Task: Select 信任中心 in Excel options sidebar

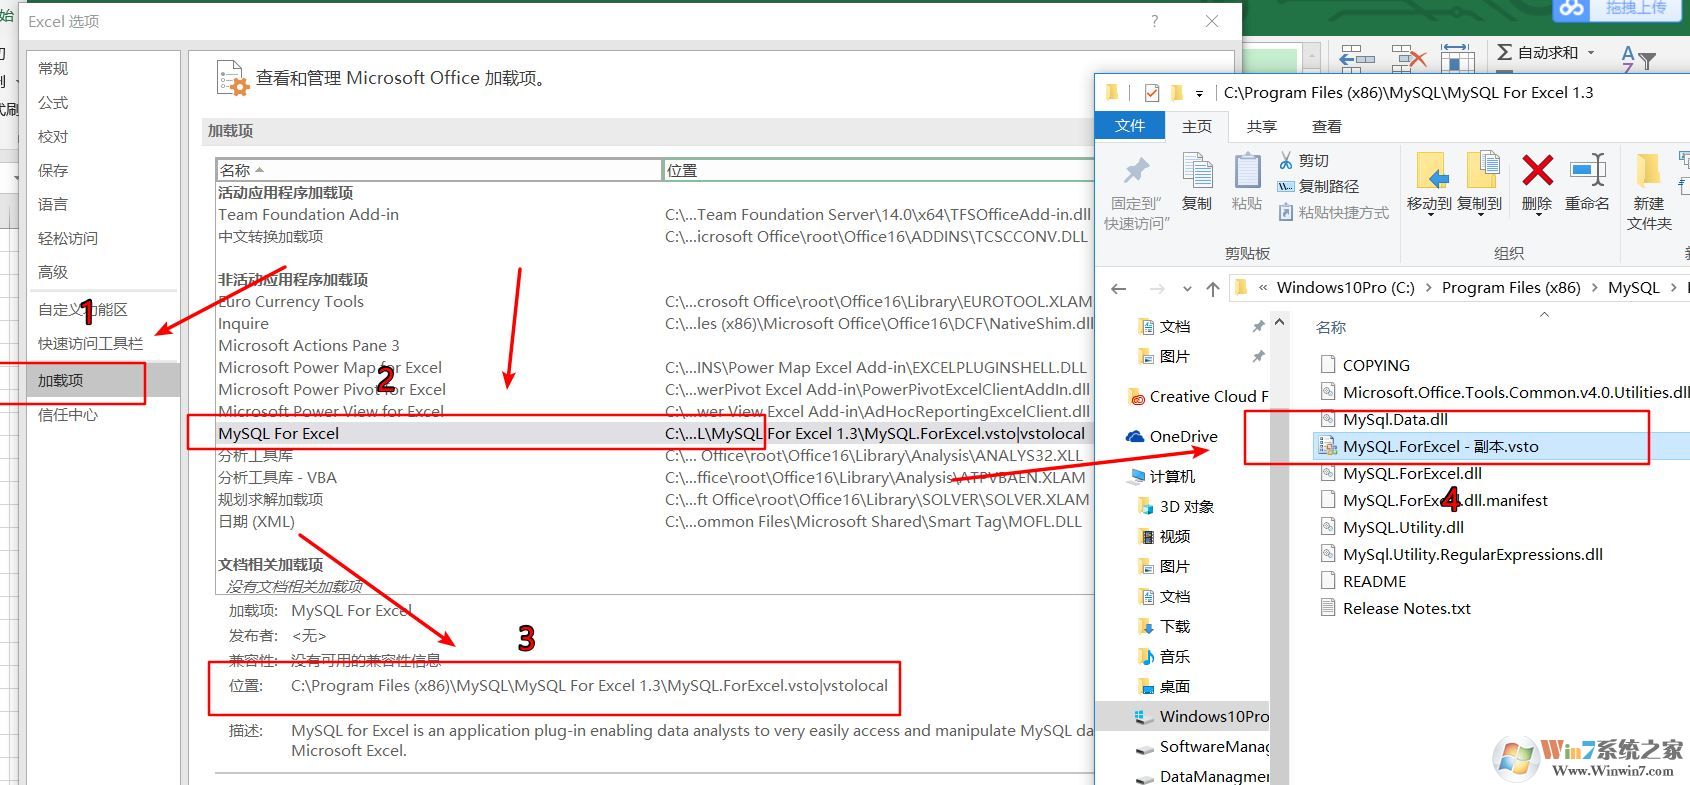Action: coord(68,414)
